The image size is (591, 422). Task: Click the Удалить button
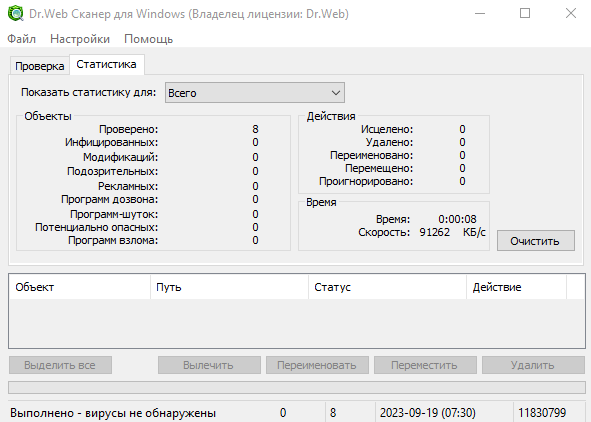[x=533, y=365]
